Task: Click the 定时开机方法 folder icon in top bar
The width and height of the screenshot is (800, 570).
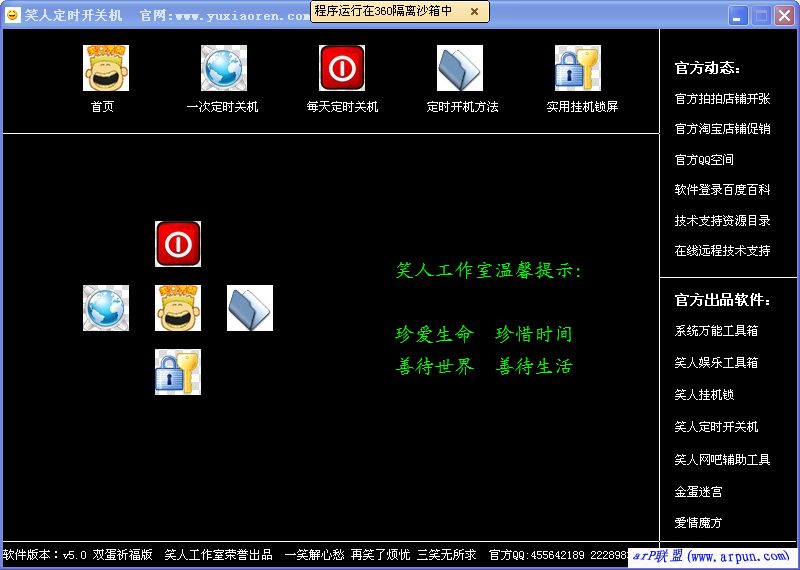Action: pyautogui.click(x=460, y=68)
